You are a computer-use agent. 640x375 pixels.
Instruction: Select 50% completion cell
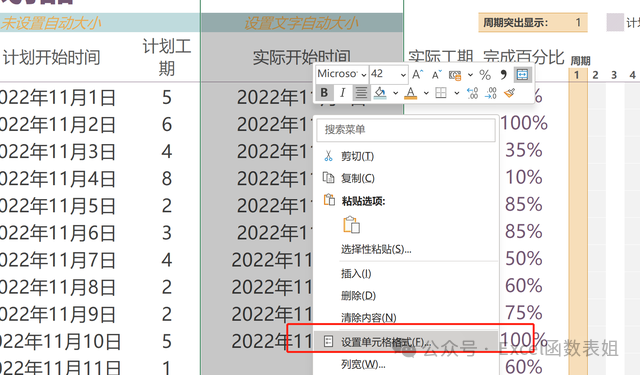[524, 259]
